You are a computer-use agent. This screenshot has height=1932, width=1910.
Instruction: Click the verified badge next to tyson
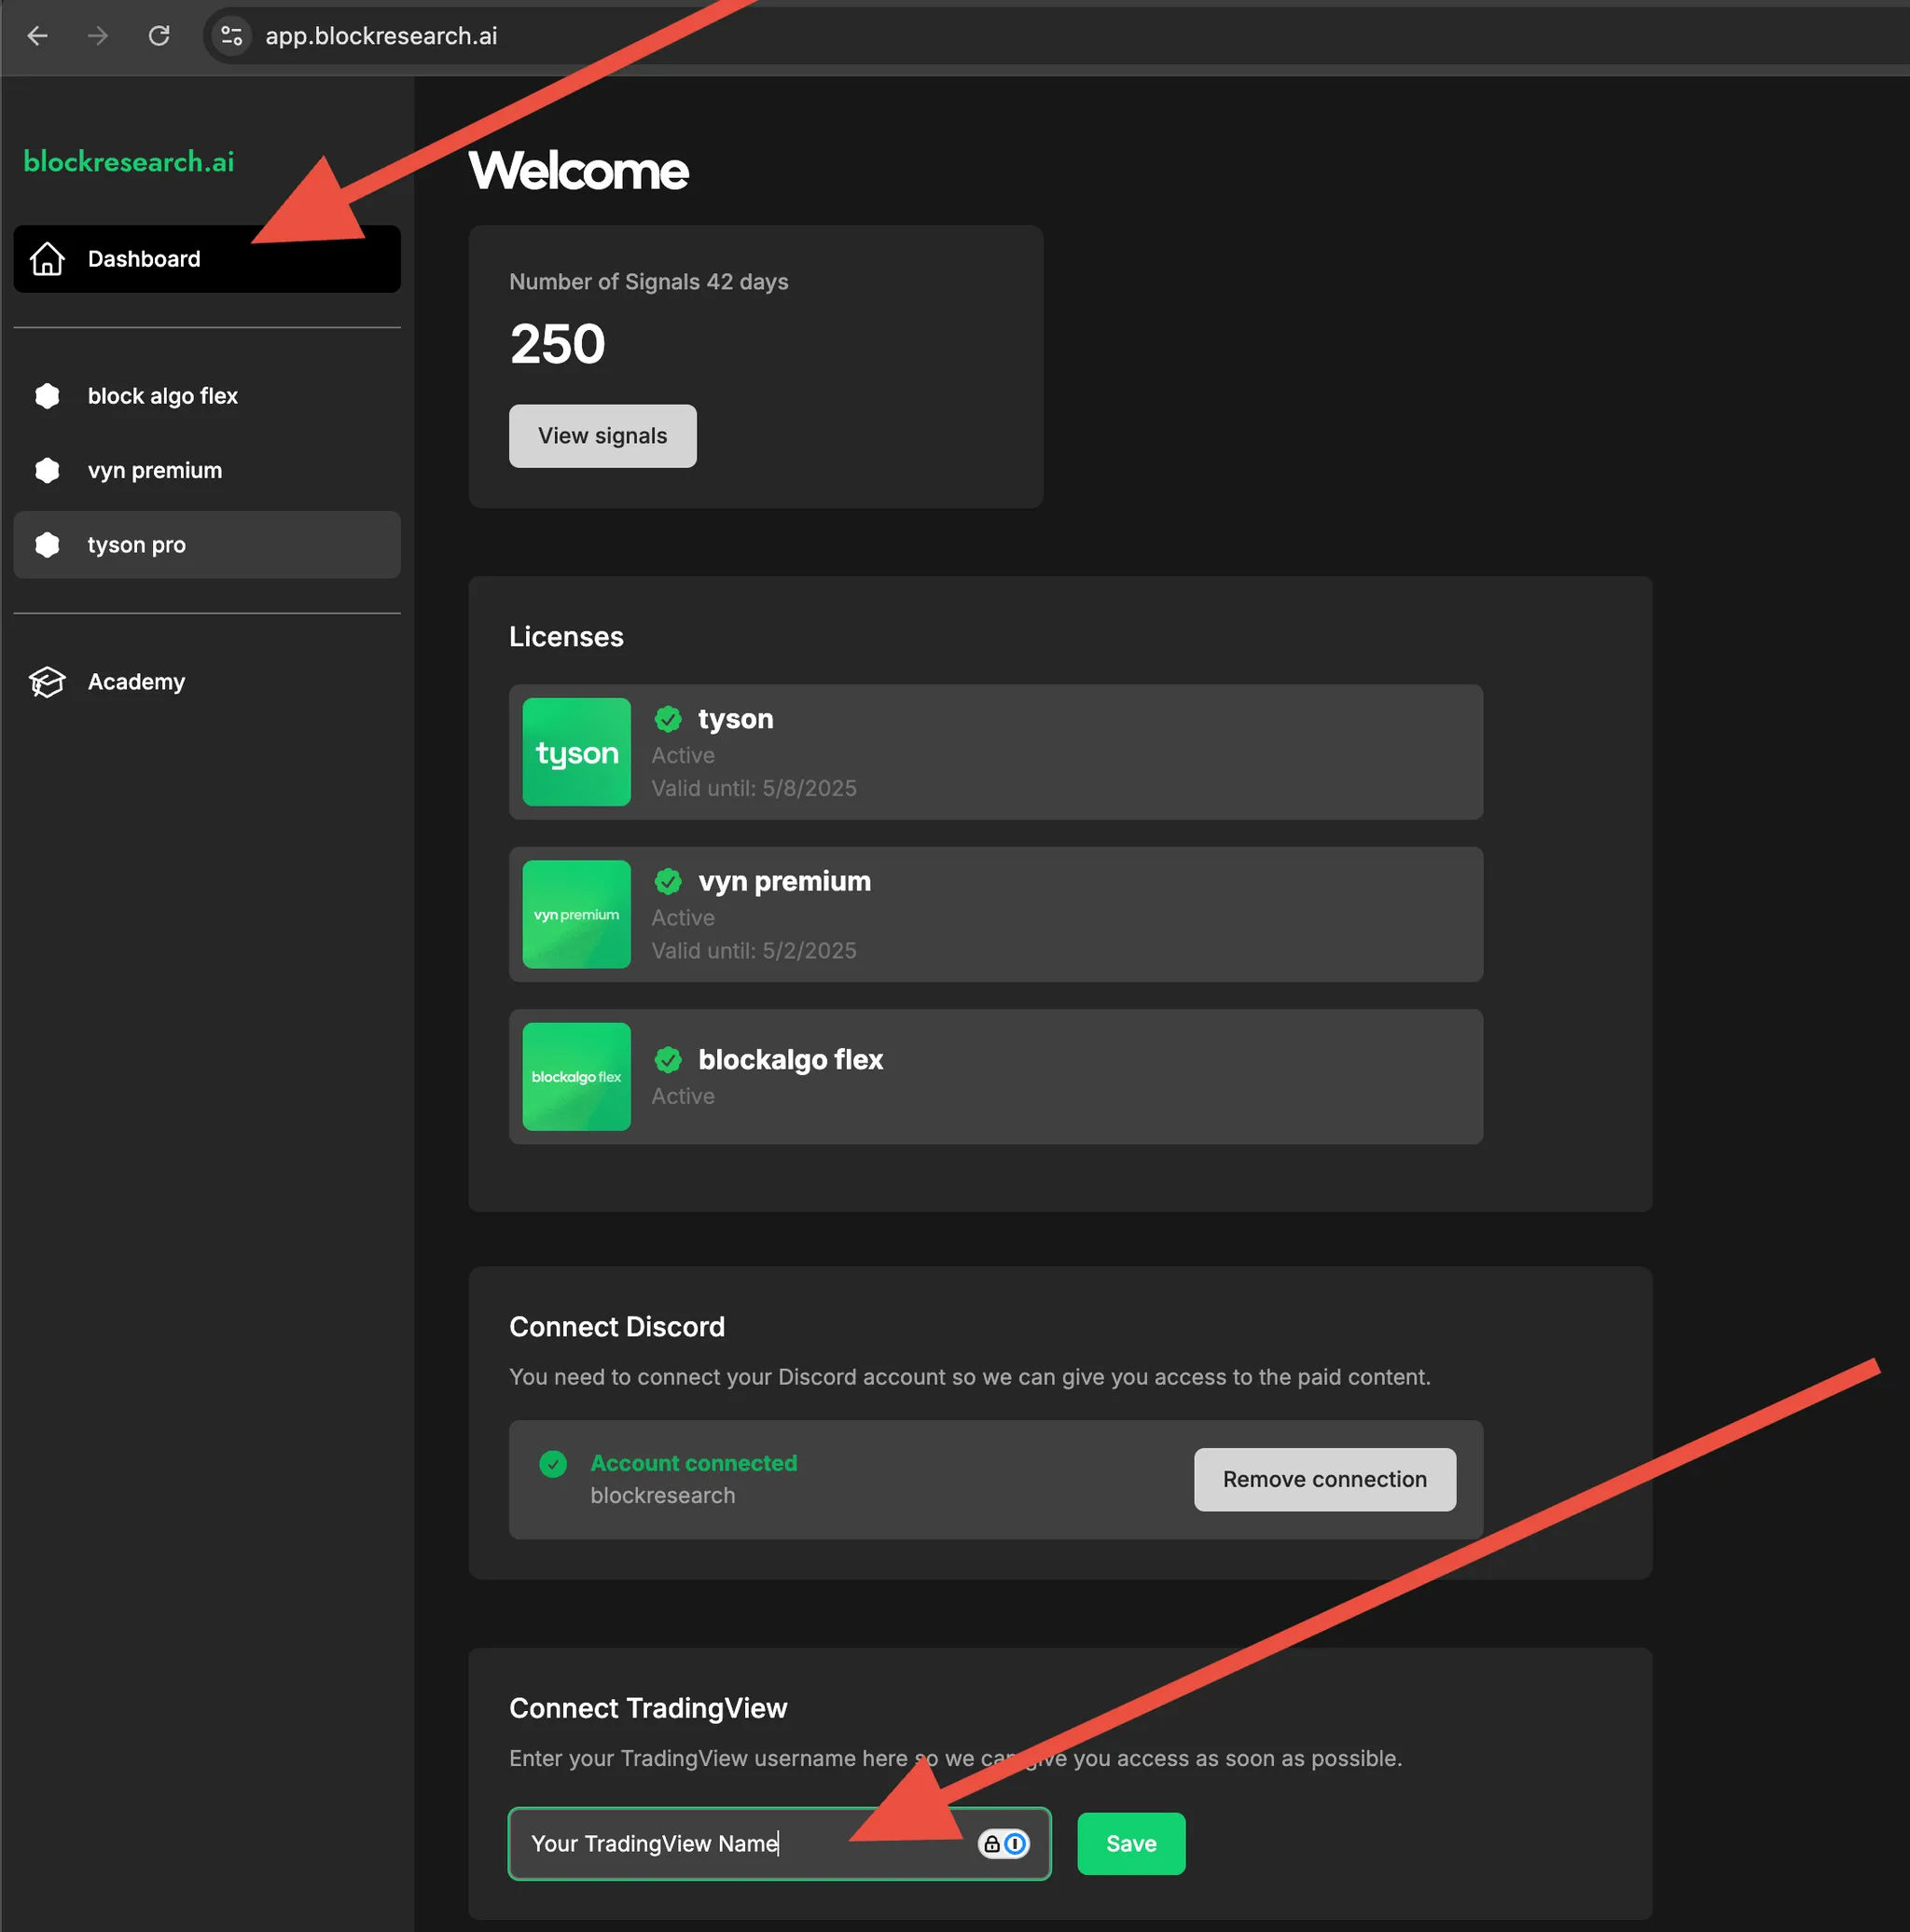click(x=668, y=719)
